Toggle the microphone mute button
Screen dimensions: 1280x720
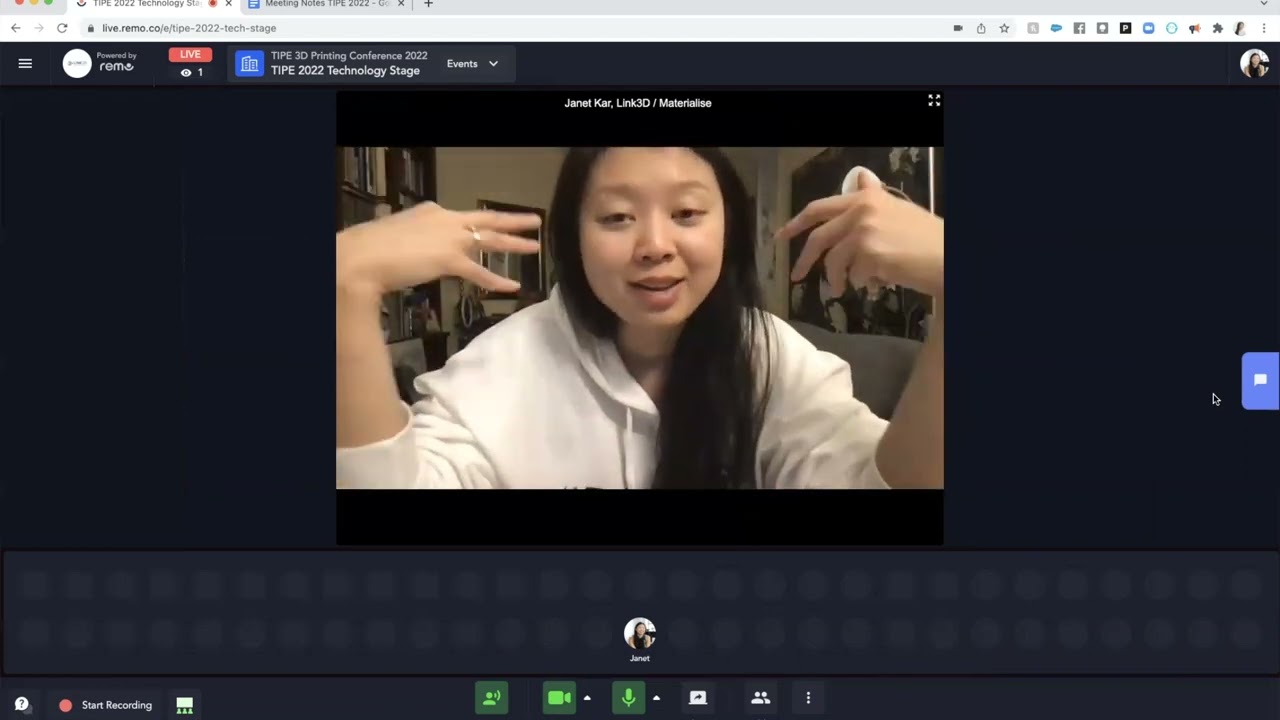629,698
